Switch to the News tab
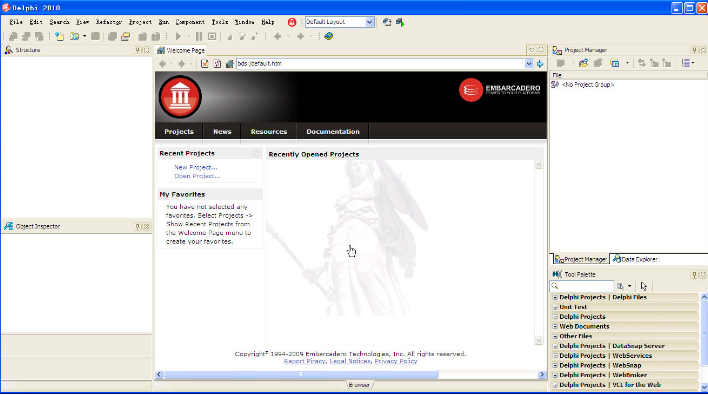 (222, 131)
